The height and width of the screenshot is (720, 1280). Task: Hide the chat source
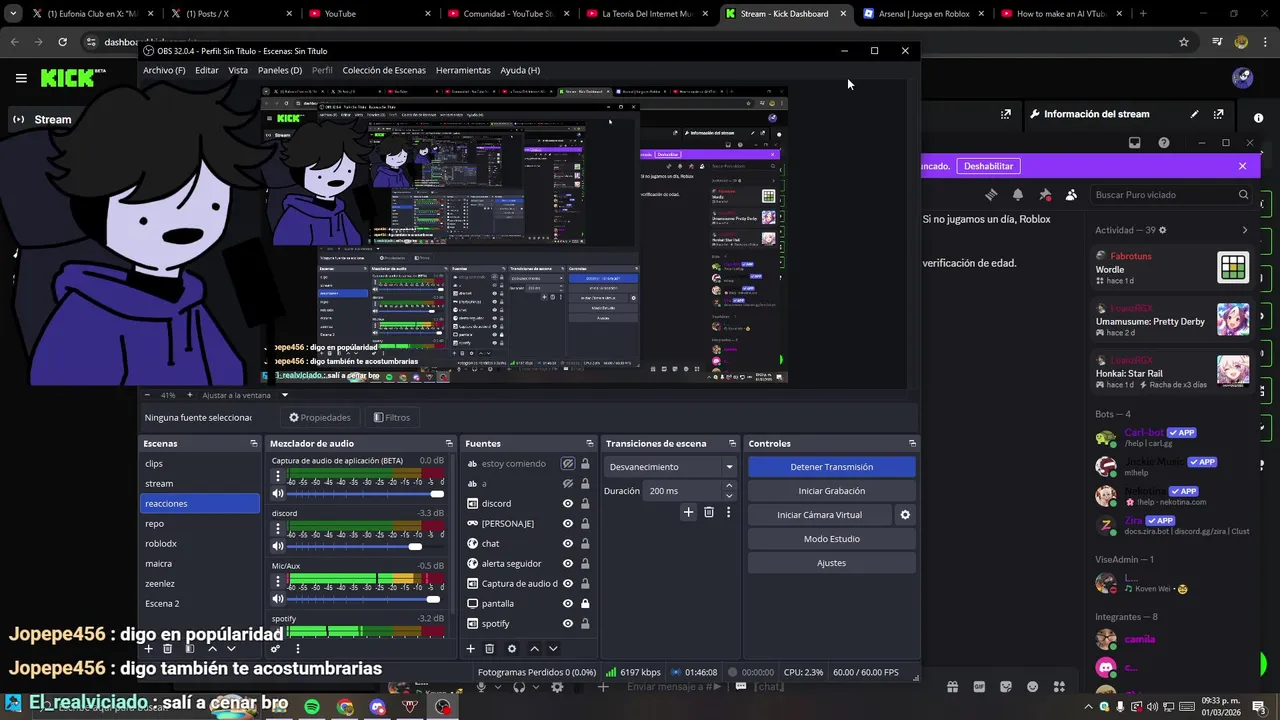[x=568, y=544]
